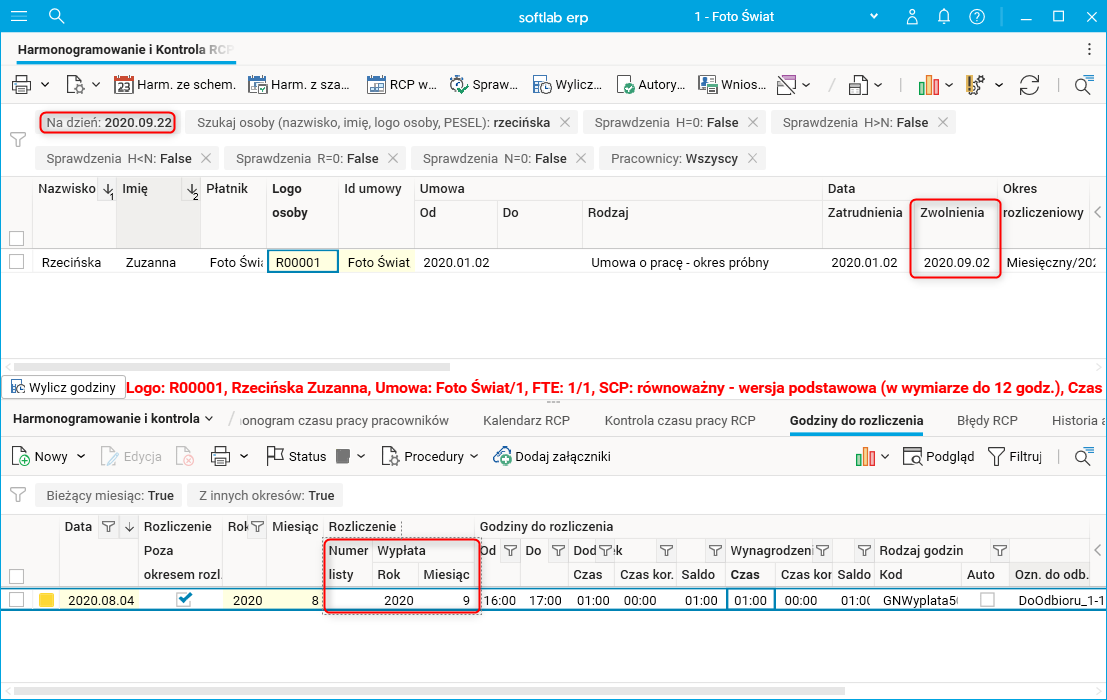
Task: Click the document settings icon in top toolbar
Action: 75,85
